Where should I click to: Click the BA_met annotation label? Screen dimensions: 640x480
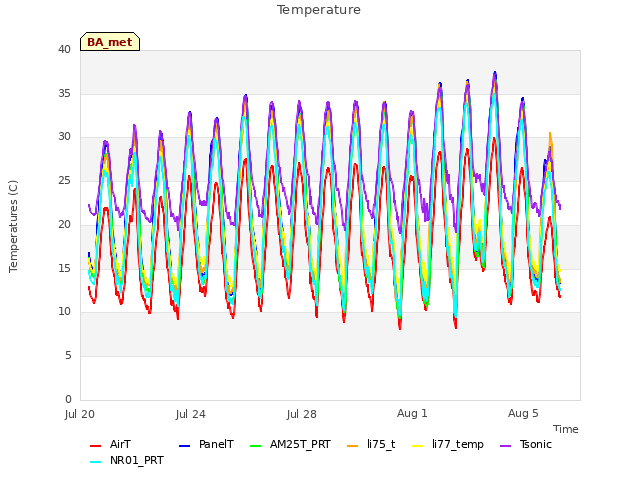pos(110,42)
